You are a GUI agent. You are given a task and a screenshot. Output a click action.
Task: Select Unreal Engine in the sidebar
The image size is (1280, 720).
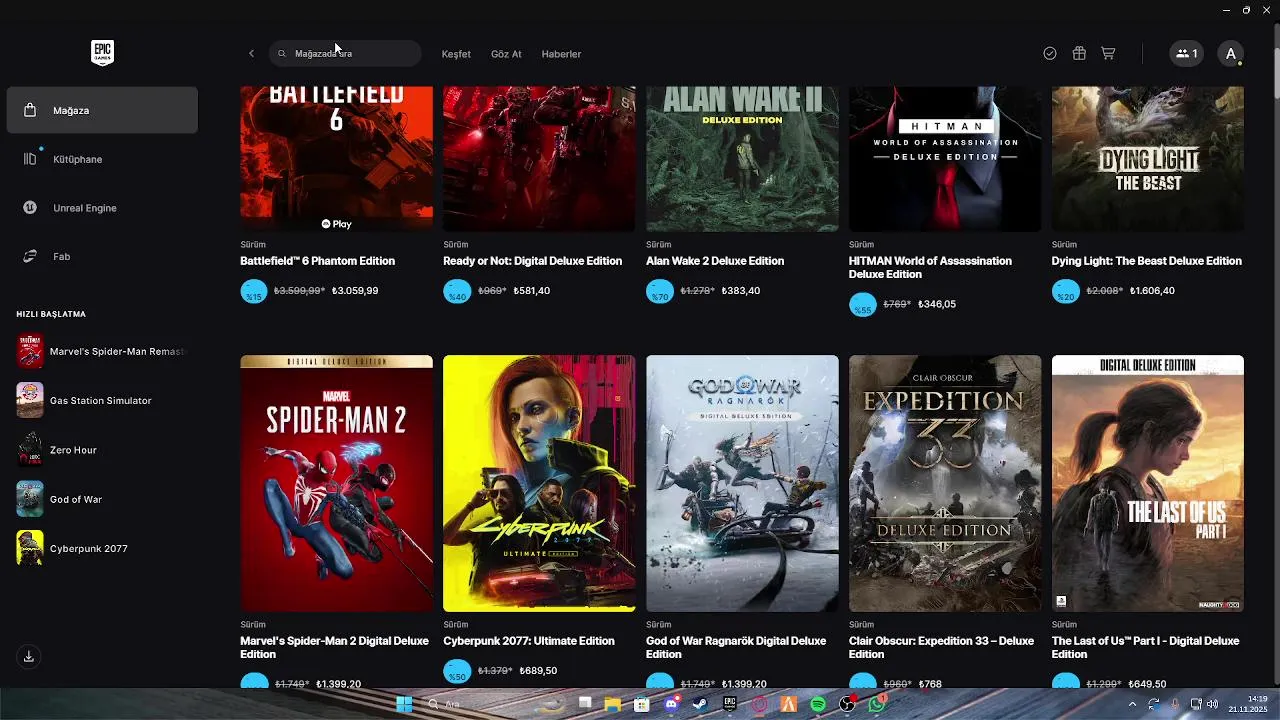click(x=102, y=208)
